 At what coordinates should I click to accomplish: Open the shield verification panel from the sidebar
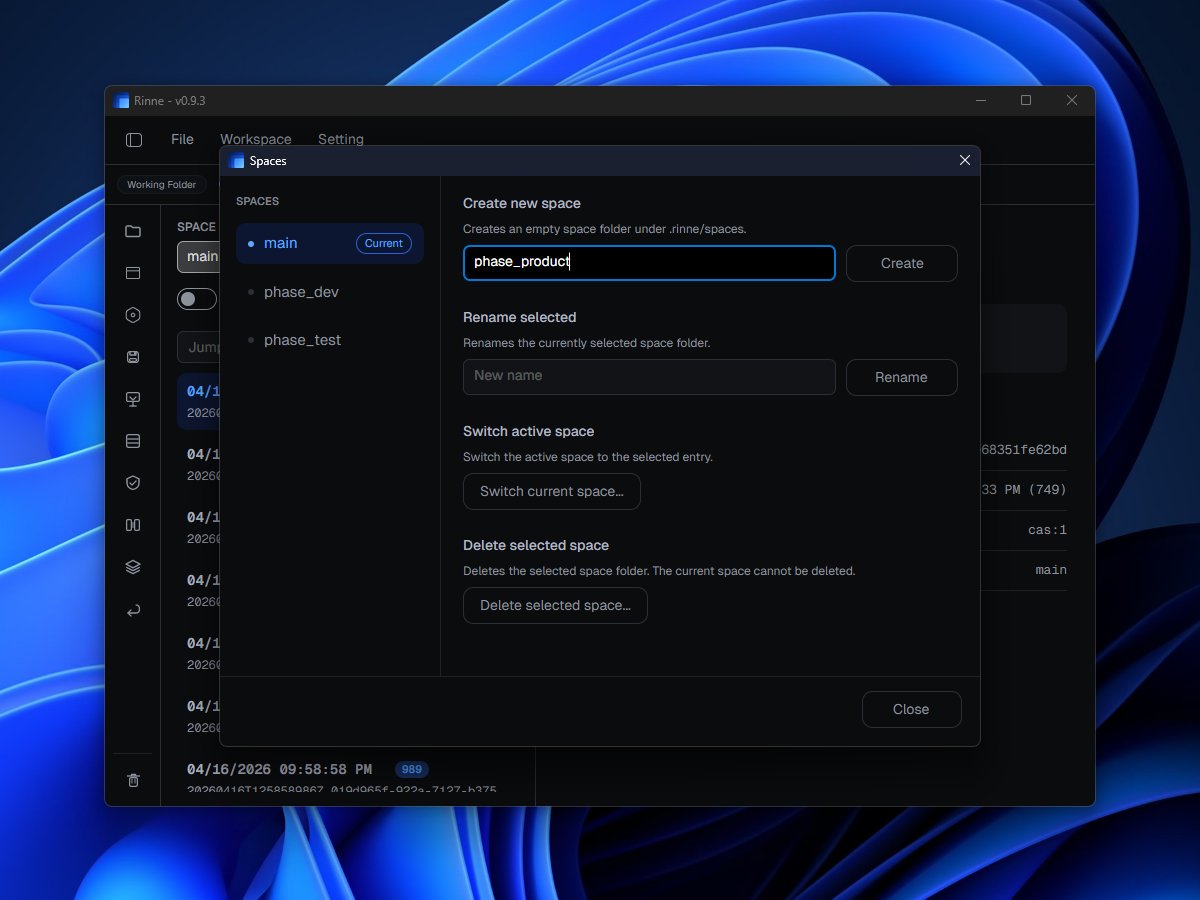coord(133,483)
